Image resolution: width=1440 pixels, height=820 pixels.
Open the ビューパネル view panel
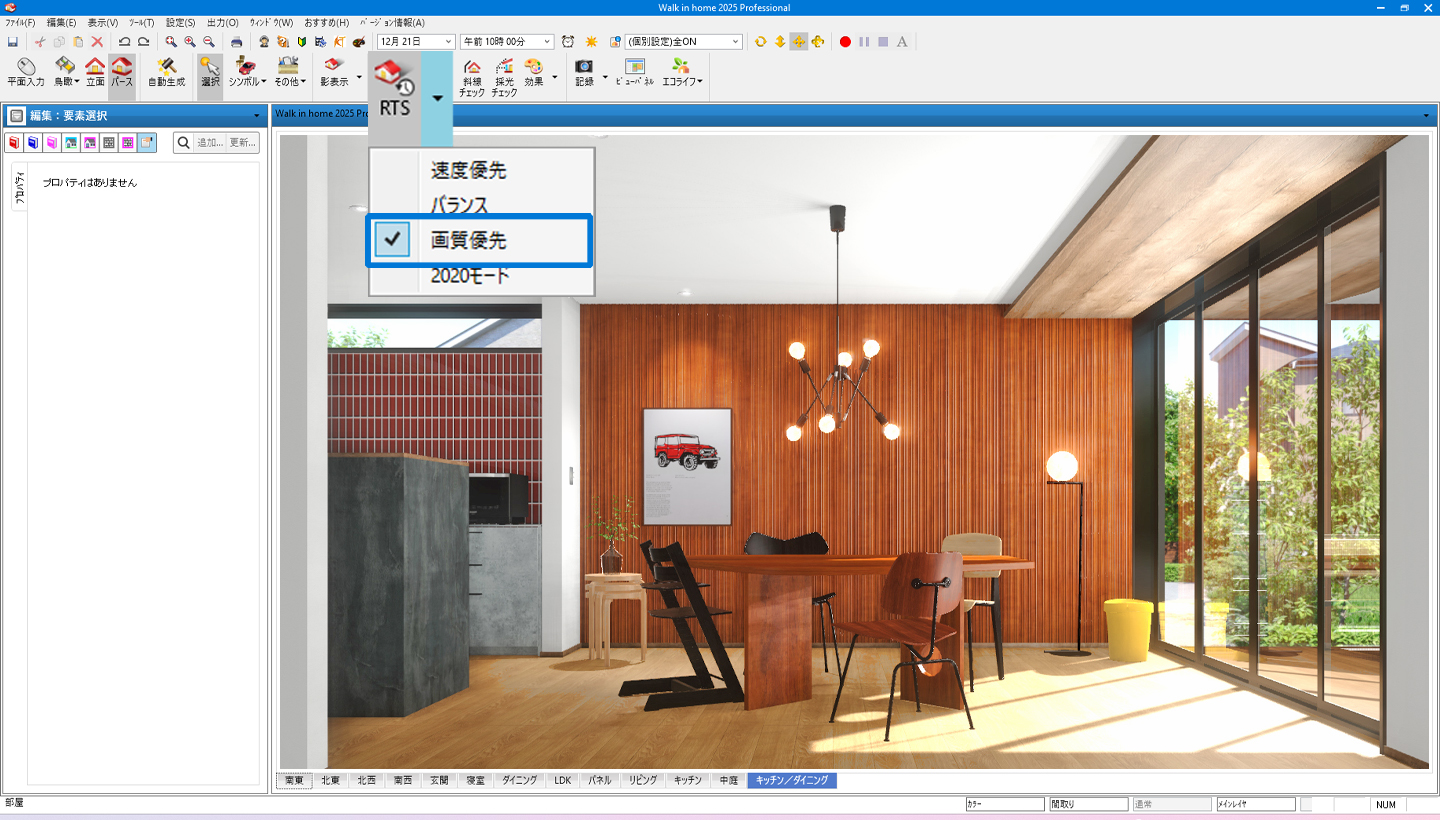(635, 74)
